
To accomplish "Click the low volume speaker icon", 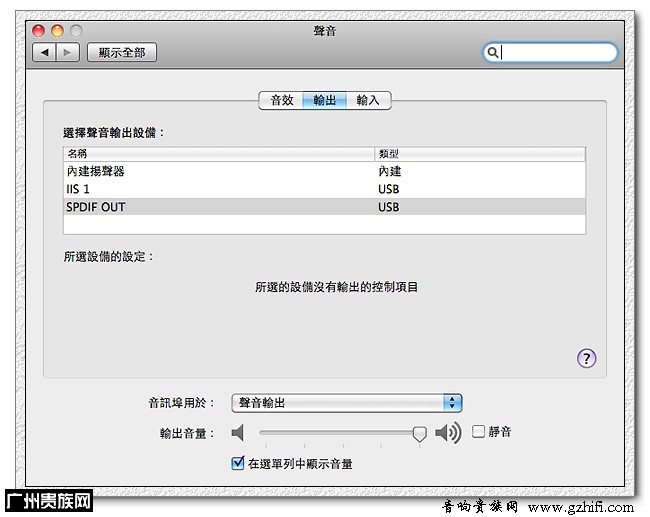I will [x=238, y=433].
